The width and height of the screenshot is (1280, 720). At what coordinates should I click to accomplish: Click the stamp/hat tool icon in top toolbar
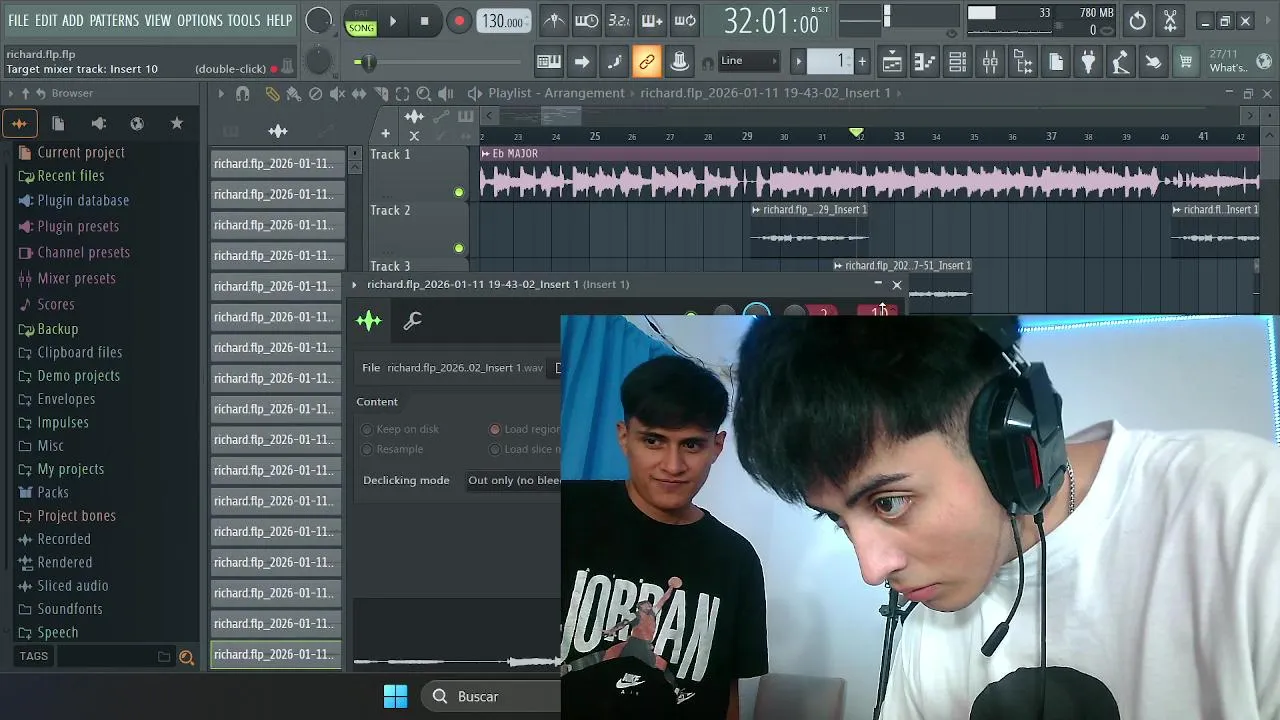(679, 62)
